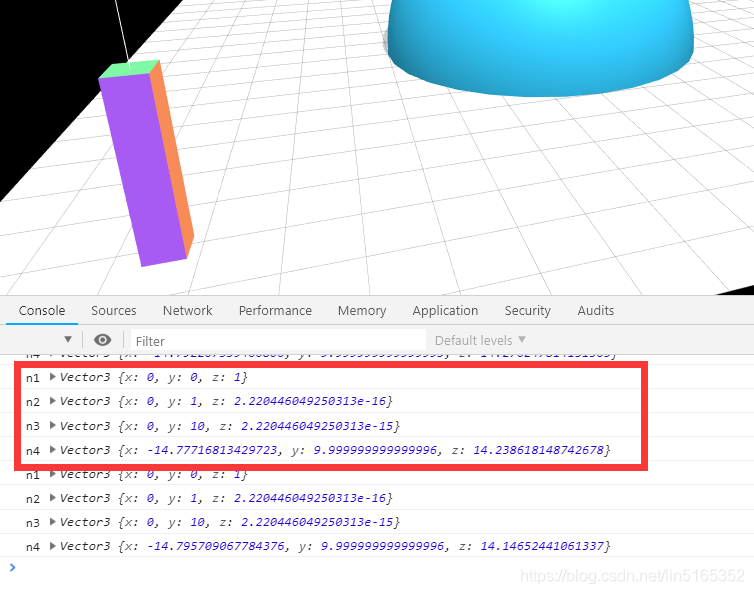Image resolution: width=754 pixels, height=594 pixels.
Task: Open the Network tab
Action: pos(188,311)
